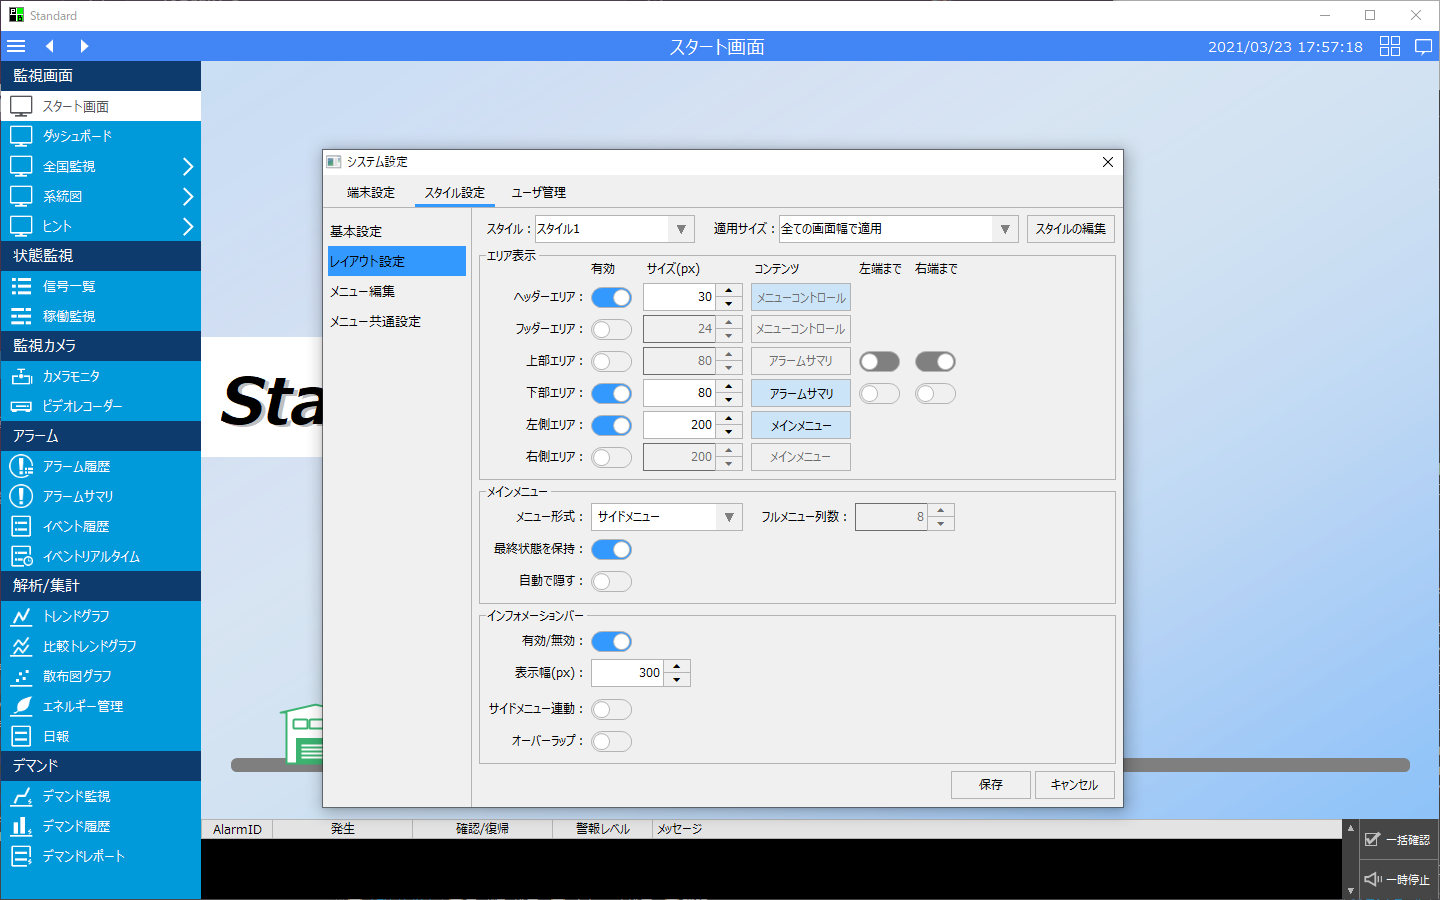1440x900 pixels.
Task: Switch to 端末設定 tab
Action: pos(371,192)
